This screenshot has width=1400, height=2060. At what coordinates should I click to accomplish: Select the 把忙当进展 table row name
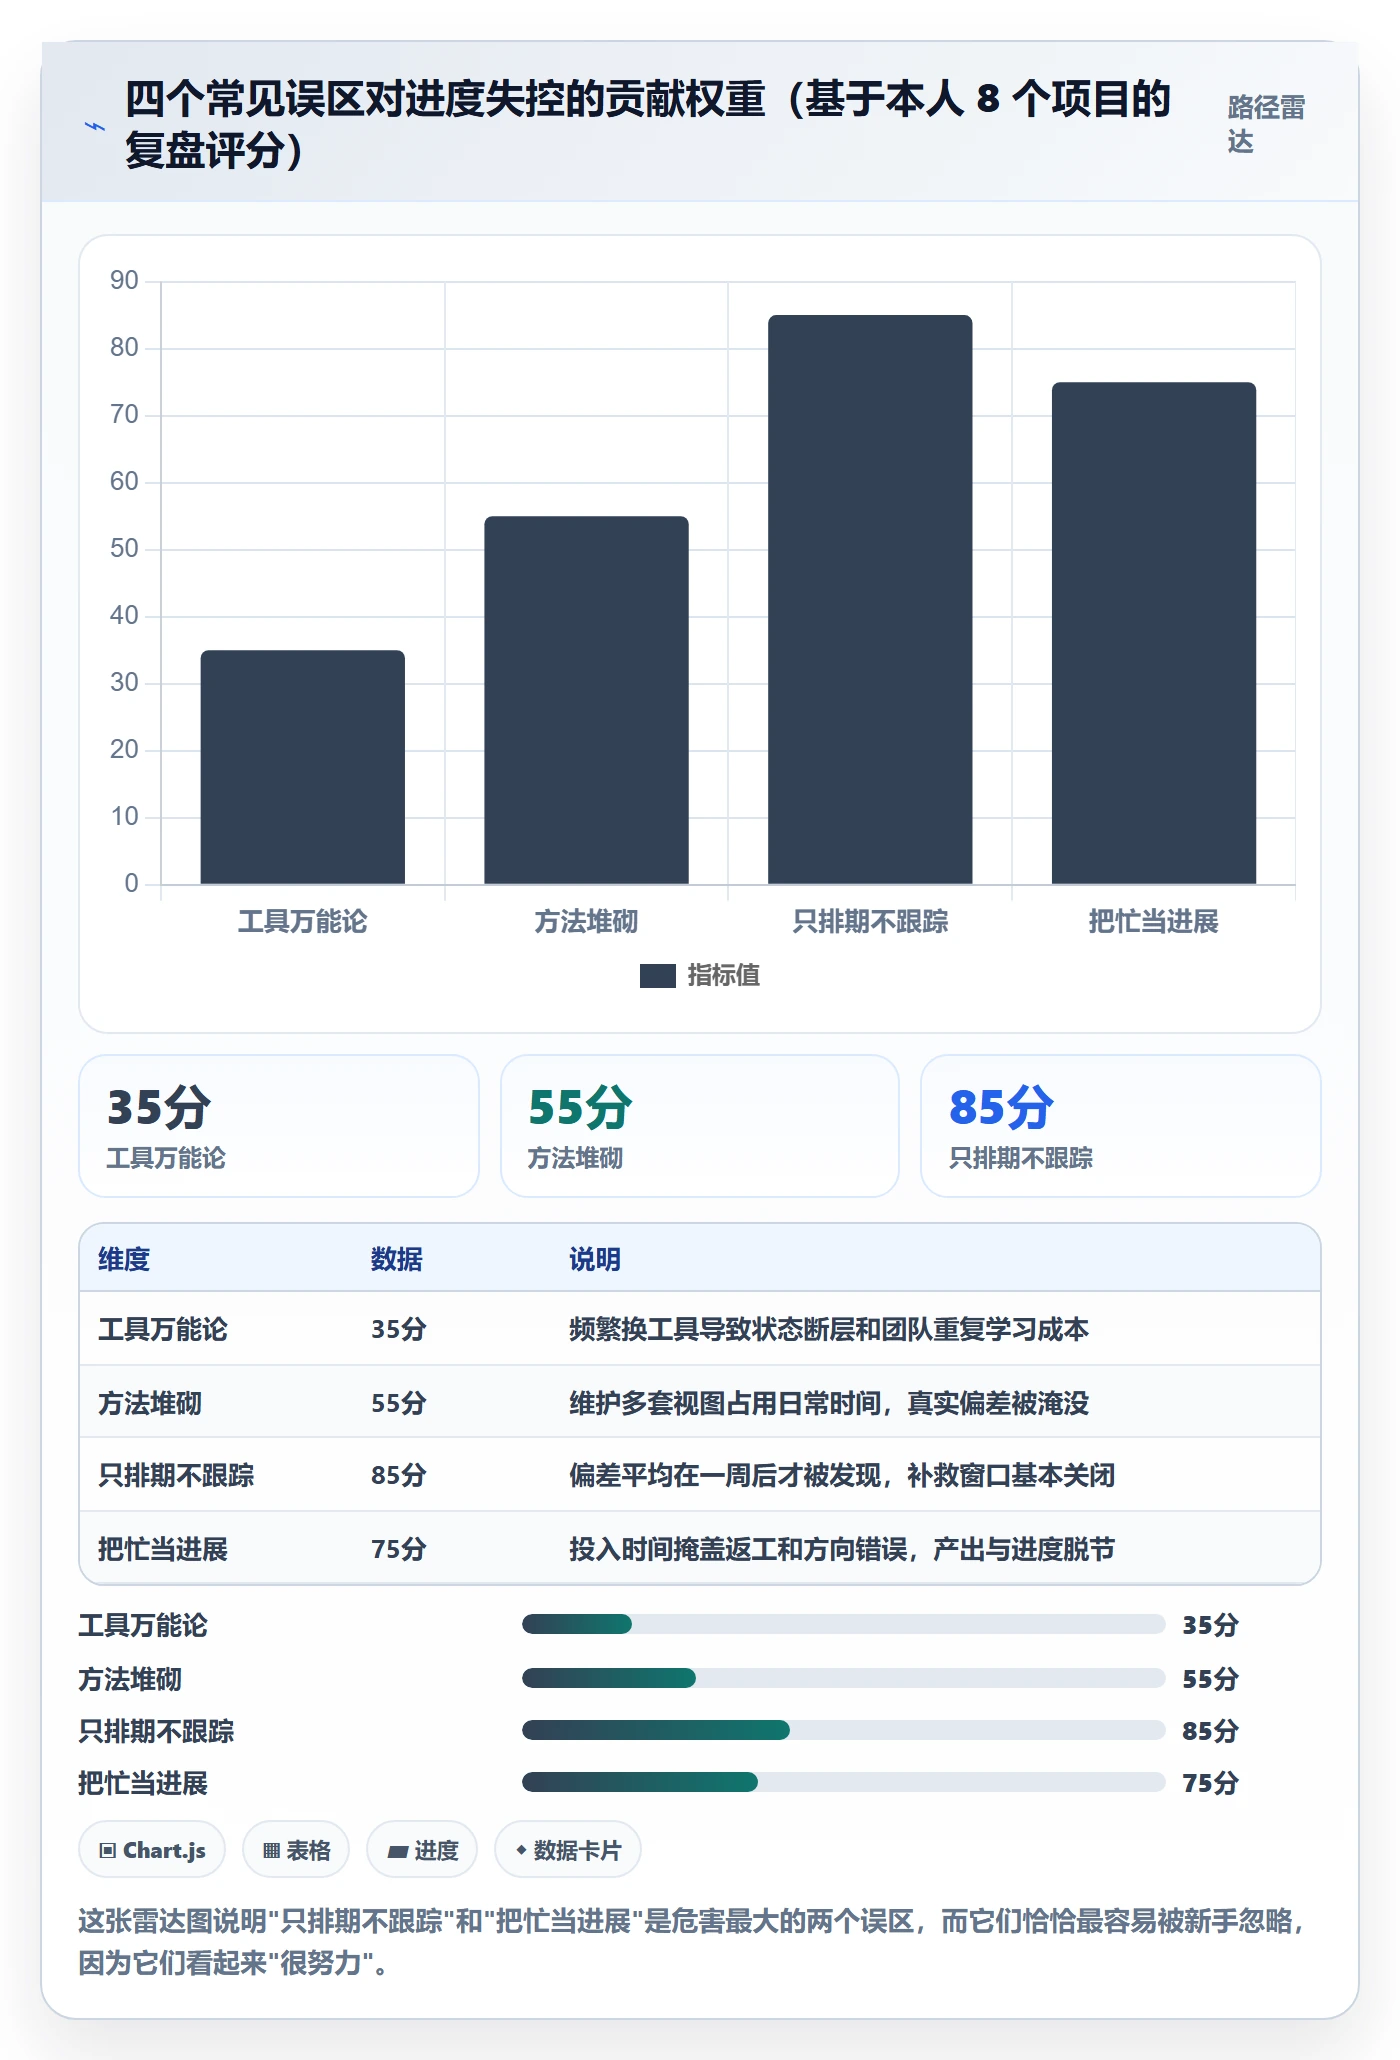(163, 1550)
